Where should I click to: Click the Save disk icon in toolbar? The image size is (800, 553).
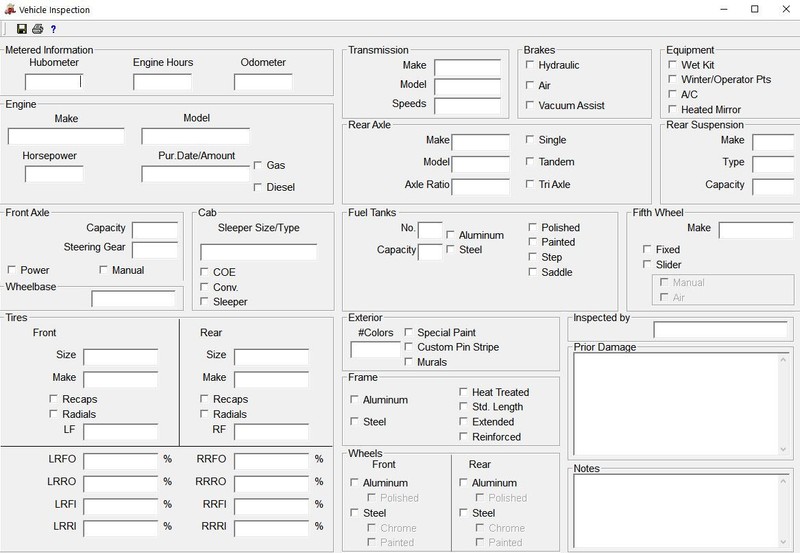21,29
